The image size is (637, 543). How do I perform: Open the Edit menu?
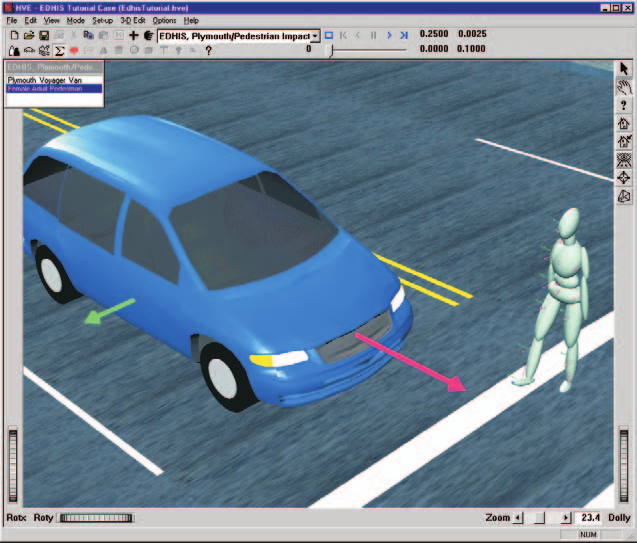tap(30, 20)
